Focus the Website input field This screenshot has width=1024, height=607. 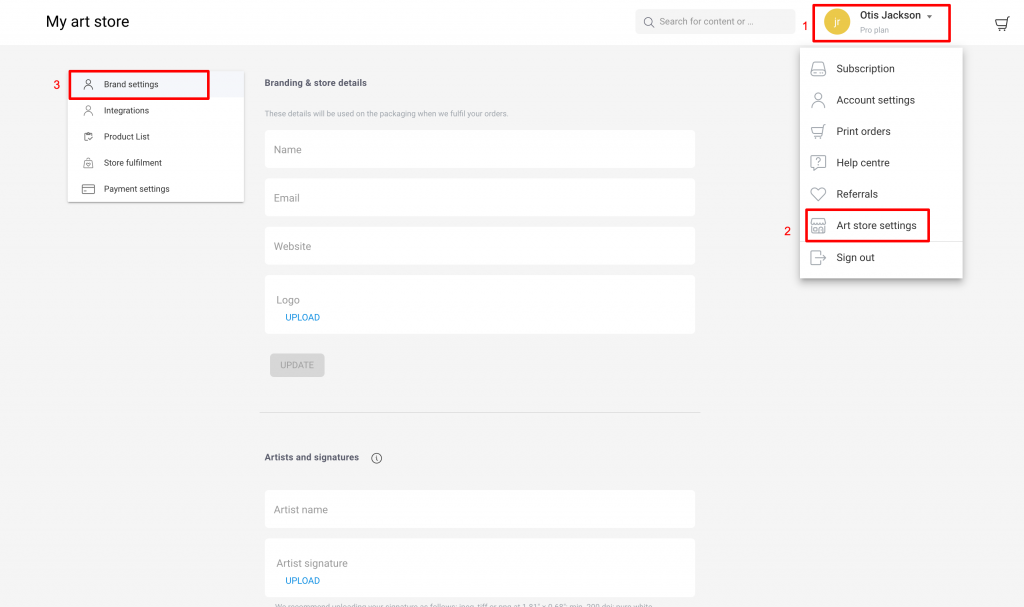[480, 246]
